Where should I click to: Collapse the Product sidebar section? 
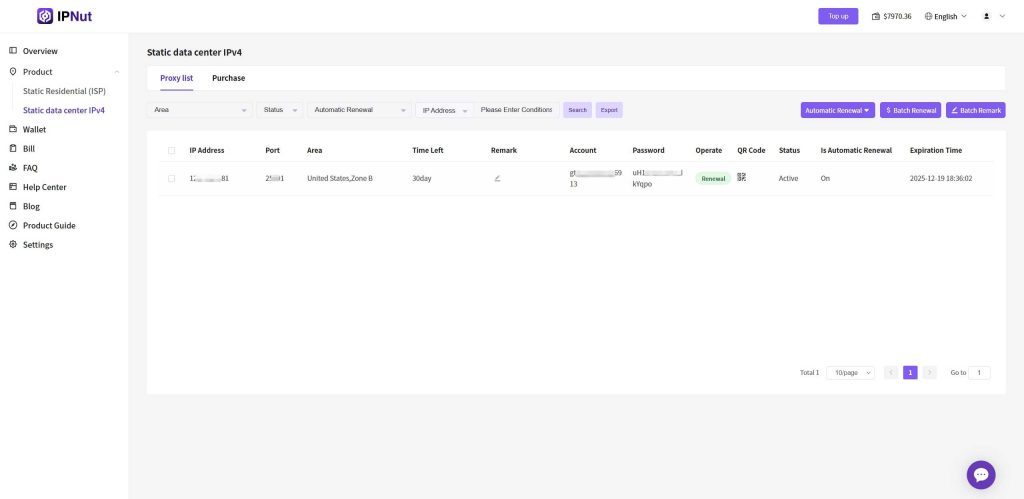point(116,72)
